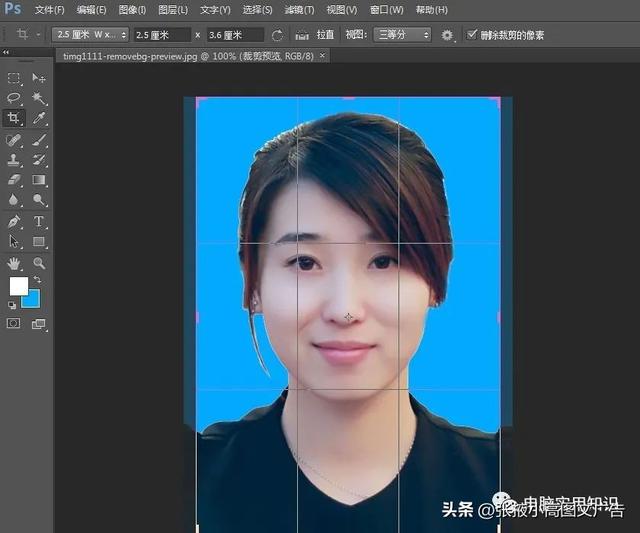Open the overlay view dropdown 三等分

[403, 35]
